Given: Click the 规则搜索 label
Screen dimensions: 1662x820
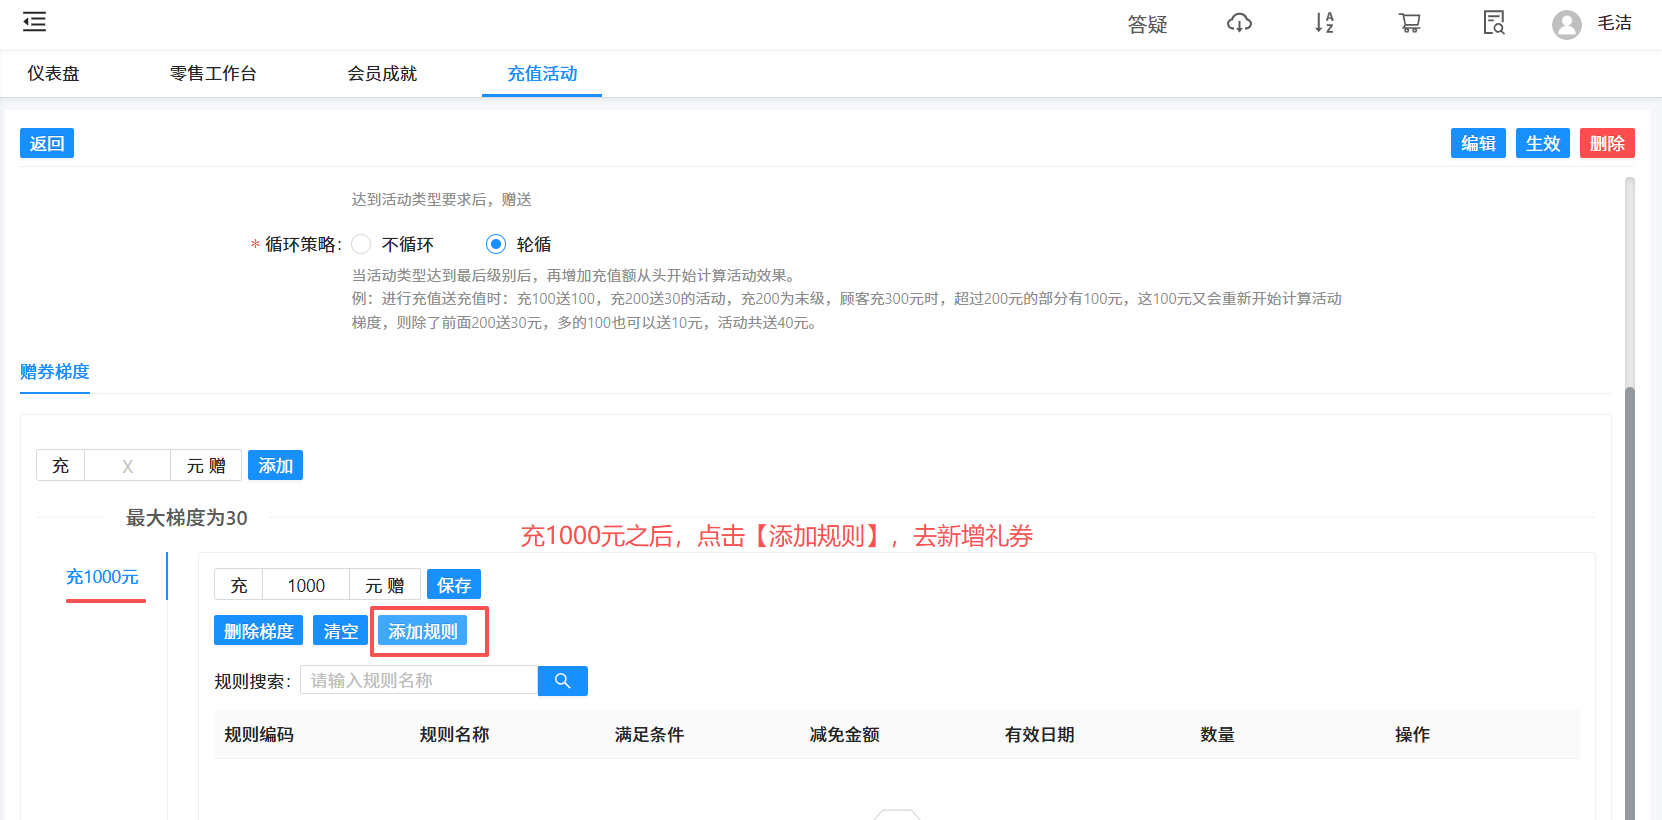Looking at the screenshot, I should click(253, 681).
